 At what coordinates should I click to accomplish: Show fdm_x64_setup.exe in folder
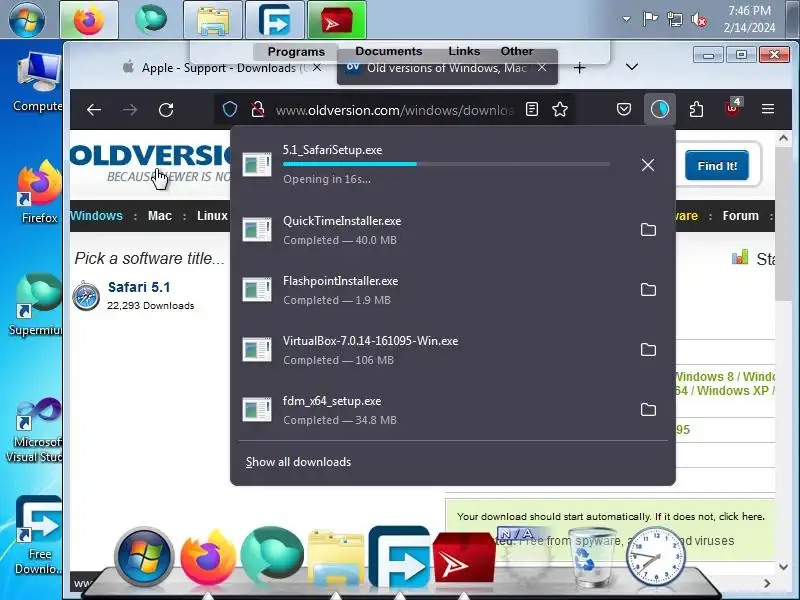click(648, 410)
